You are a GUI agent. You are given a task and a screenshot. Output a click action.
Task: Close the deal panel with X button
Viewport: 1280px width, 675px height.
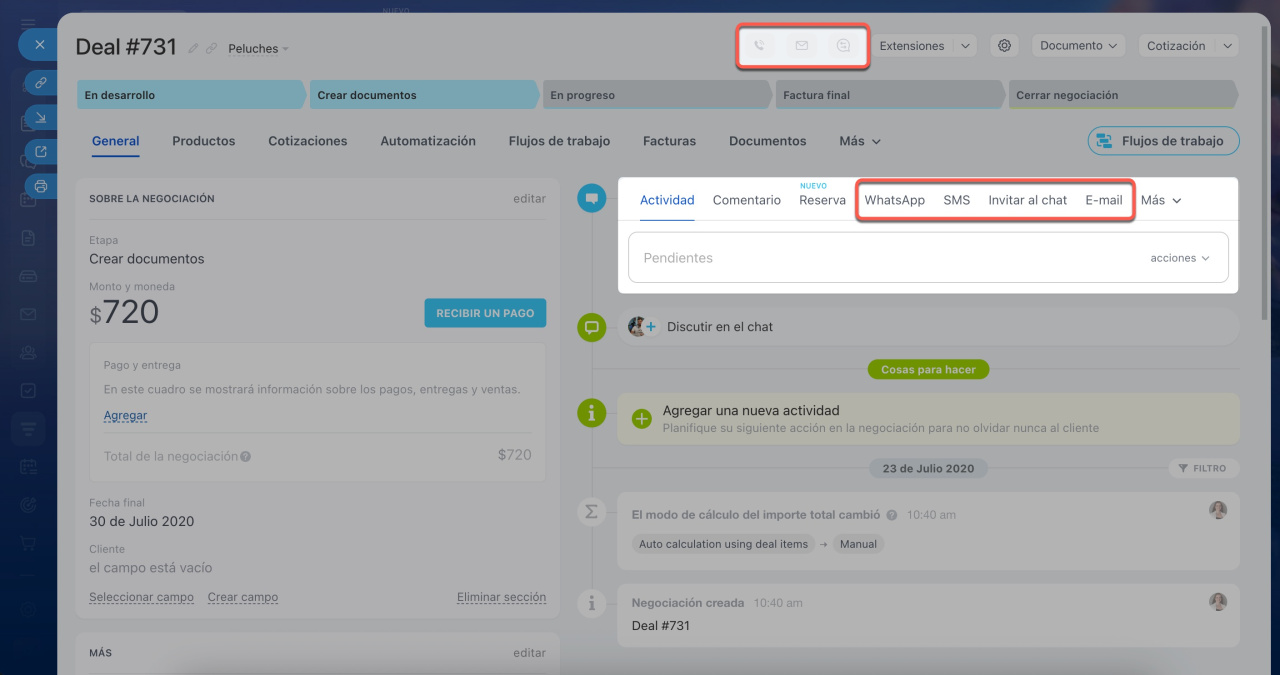tap(40, 45)
